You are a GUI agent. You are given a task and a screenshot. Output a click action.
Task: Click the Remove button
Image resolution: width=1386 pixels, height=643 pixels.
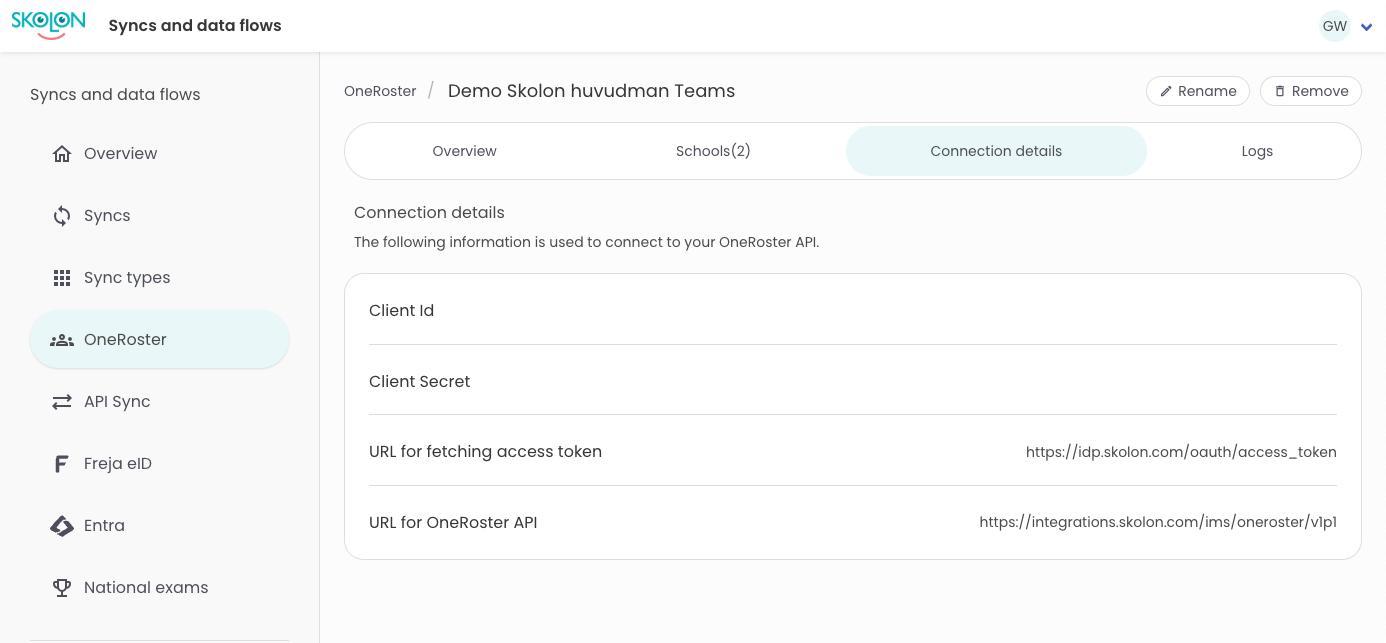click(1310, 91)
